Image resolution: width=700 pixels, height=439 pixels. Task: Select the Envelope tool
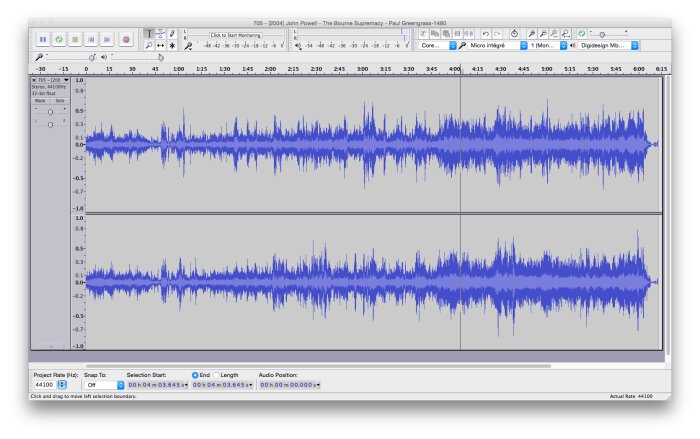(x=161, y=33)
